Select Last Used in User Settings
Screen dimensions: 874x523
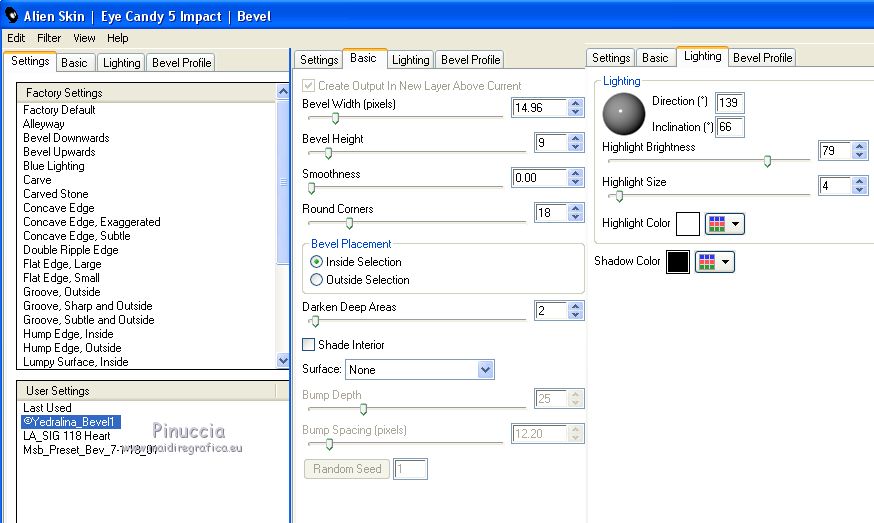tap(47, 408)
